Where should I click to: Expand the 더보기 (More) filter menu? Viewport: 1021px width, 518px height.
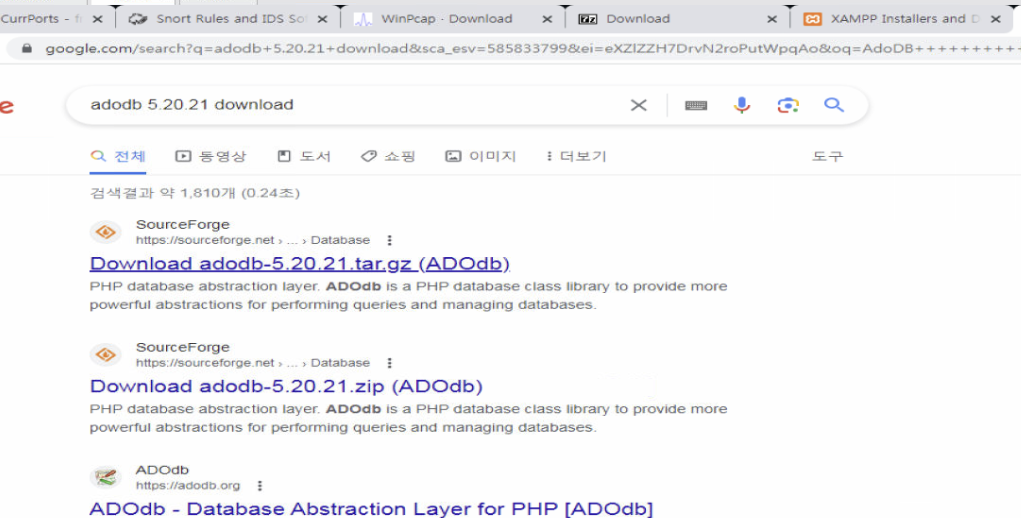point(576,156)
